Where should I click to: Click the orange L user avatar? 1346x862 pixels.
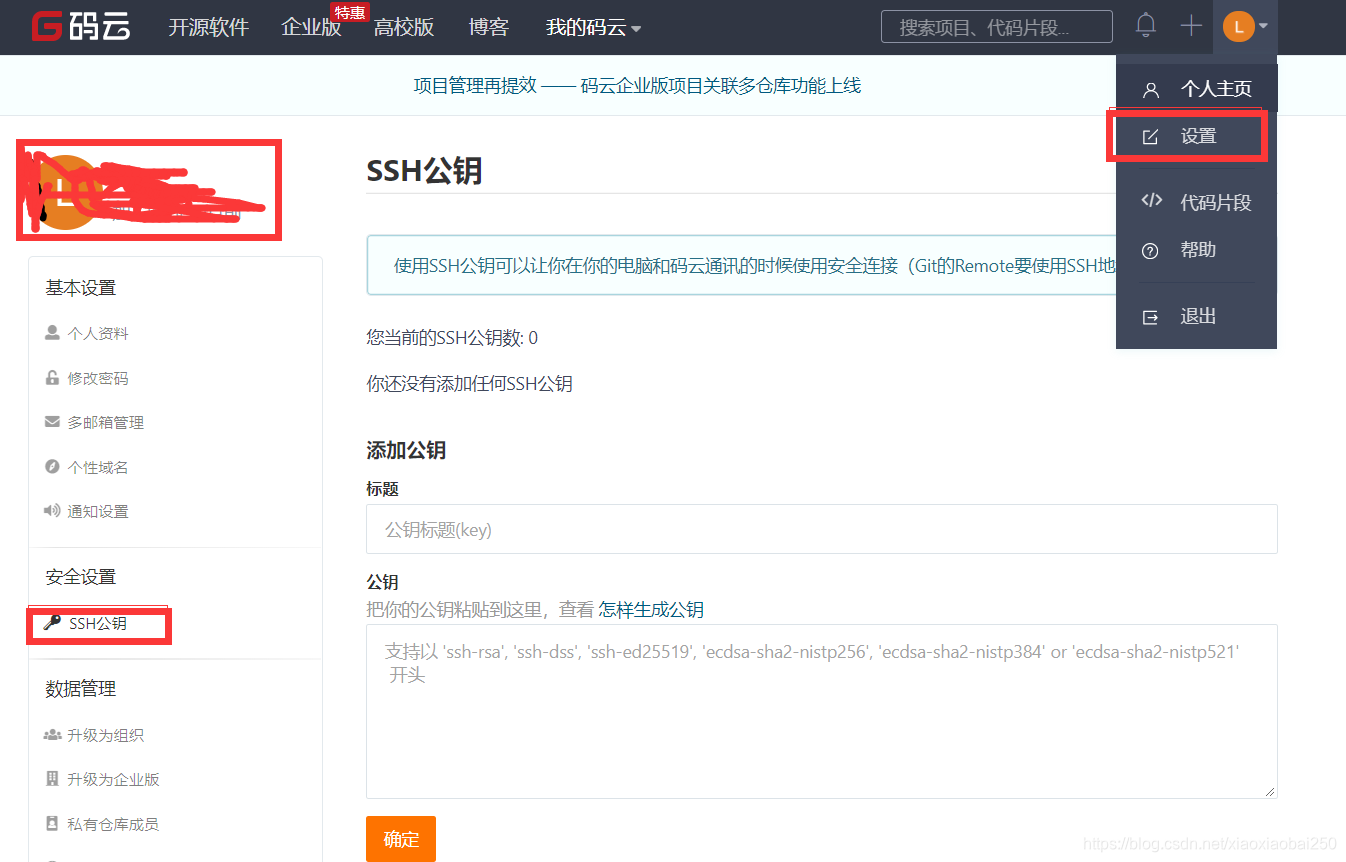(1238, 27)
